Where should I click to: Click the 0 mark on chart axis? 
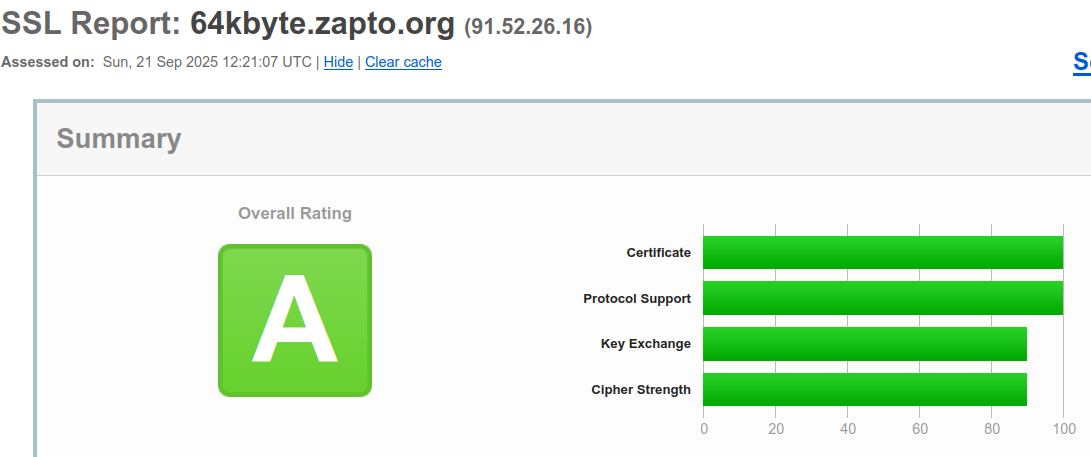(704, 429)
